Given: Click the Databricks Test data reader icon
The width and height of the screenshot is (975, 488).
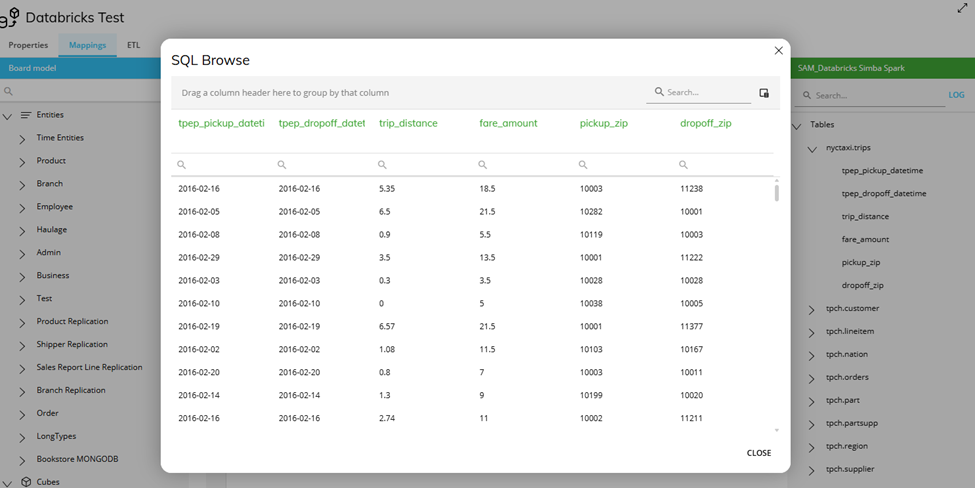Looking at the screenshot, I should [9, 17].
